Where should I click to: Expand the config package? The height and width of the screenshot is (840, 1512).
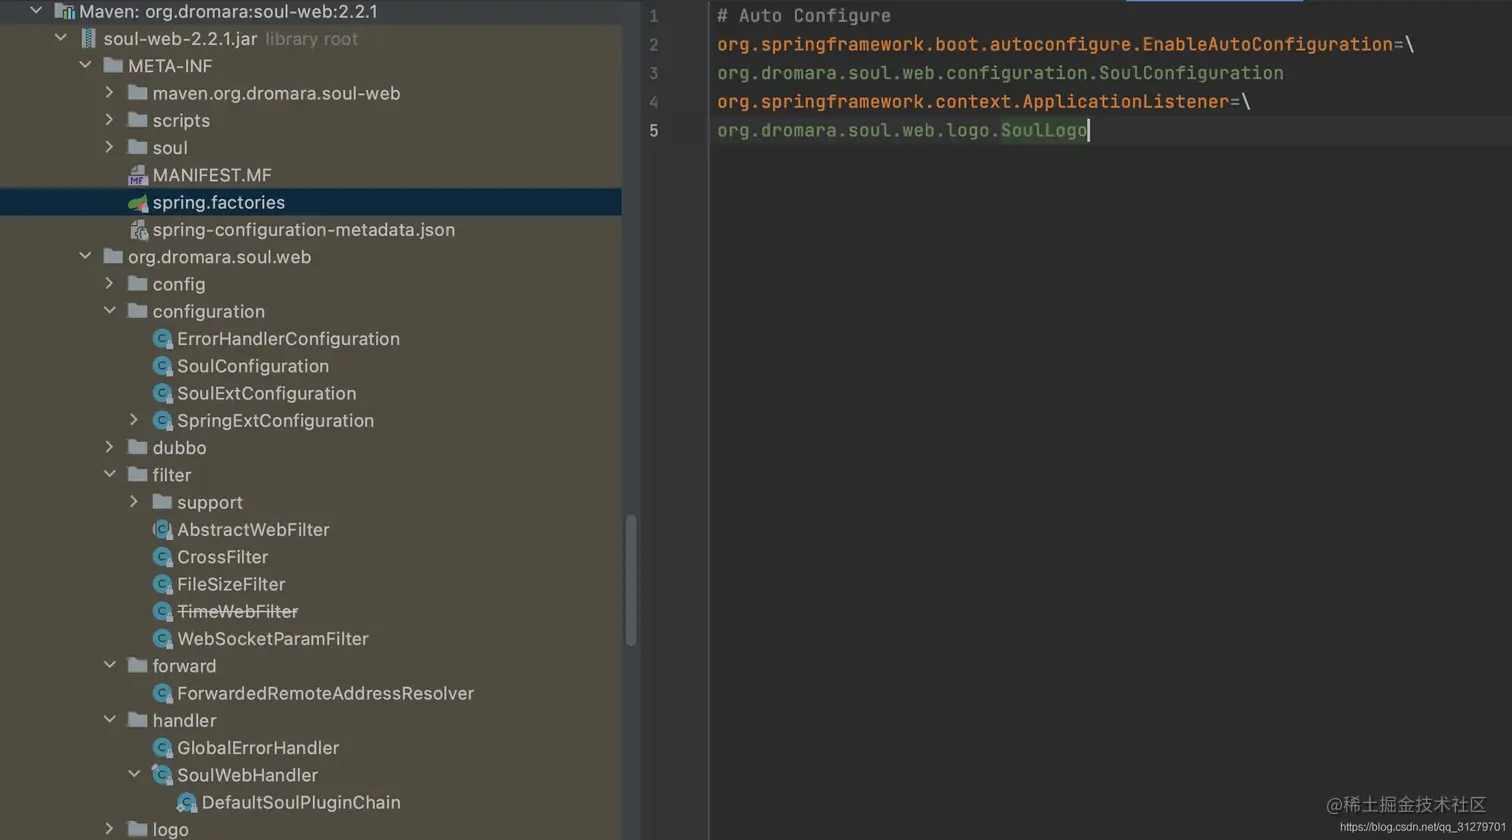(x=110, y=284)
